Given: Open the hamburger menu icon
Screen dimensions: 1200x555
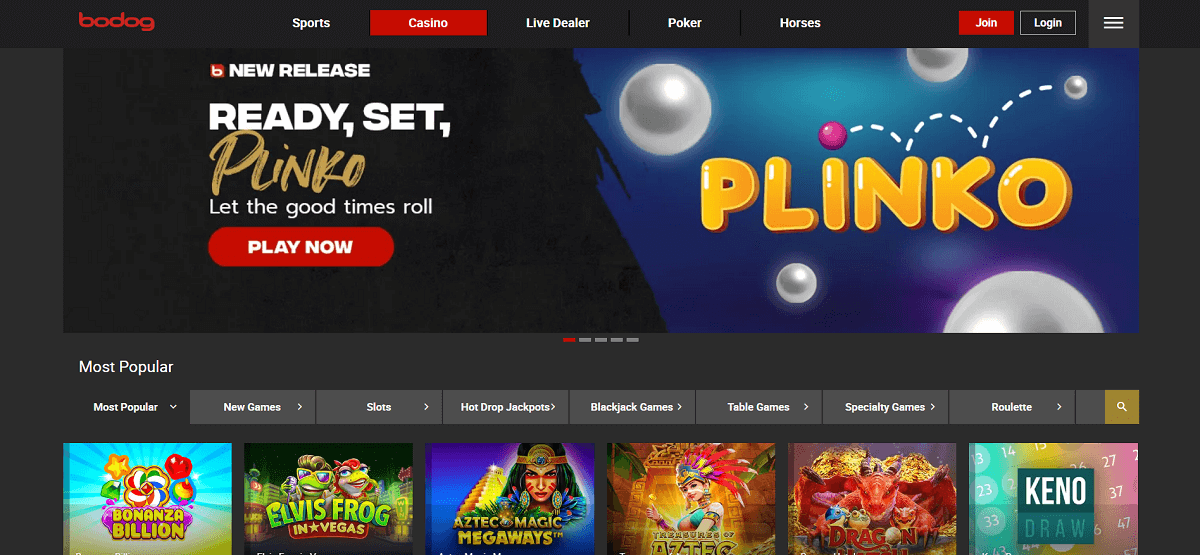Looking at the screenshot, I should [x=1114, y=23].
